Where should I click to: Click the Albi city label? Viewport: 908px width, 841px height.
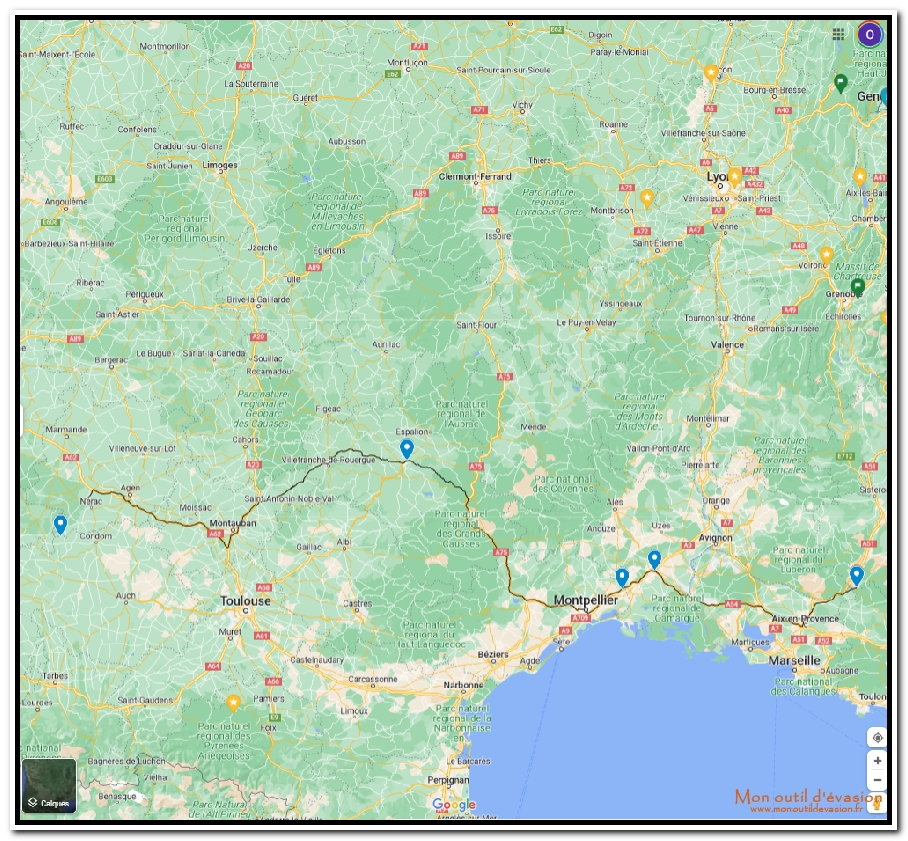(344, 542)
